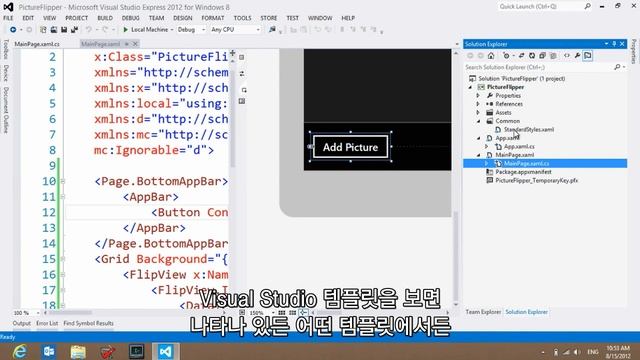This screenshot has width=640, height=360.
Task: Open the designer 150% zoom dropdown
Action: tap(273, 313)
